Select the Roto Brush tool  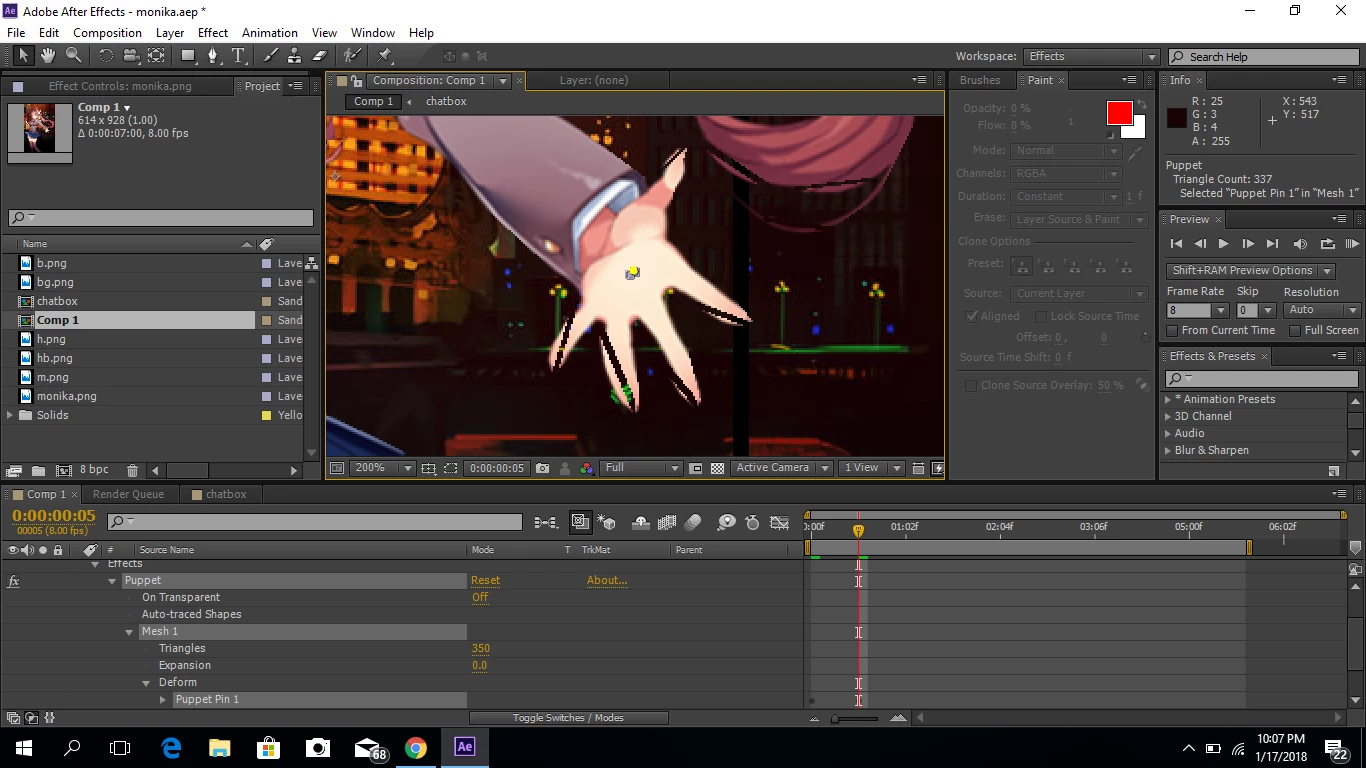coord(352,56)
